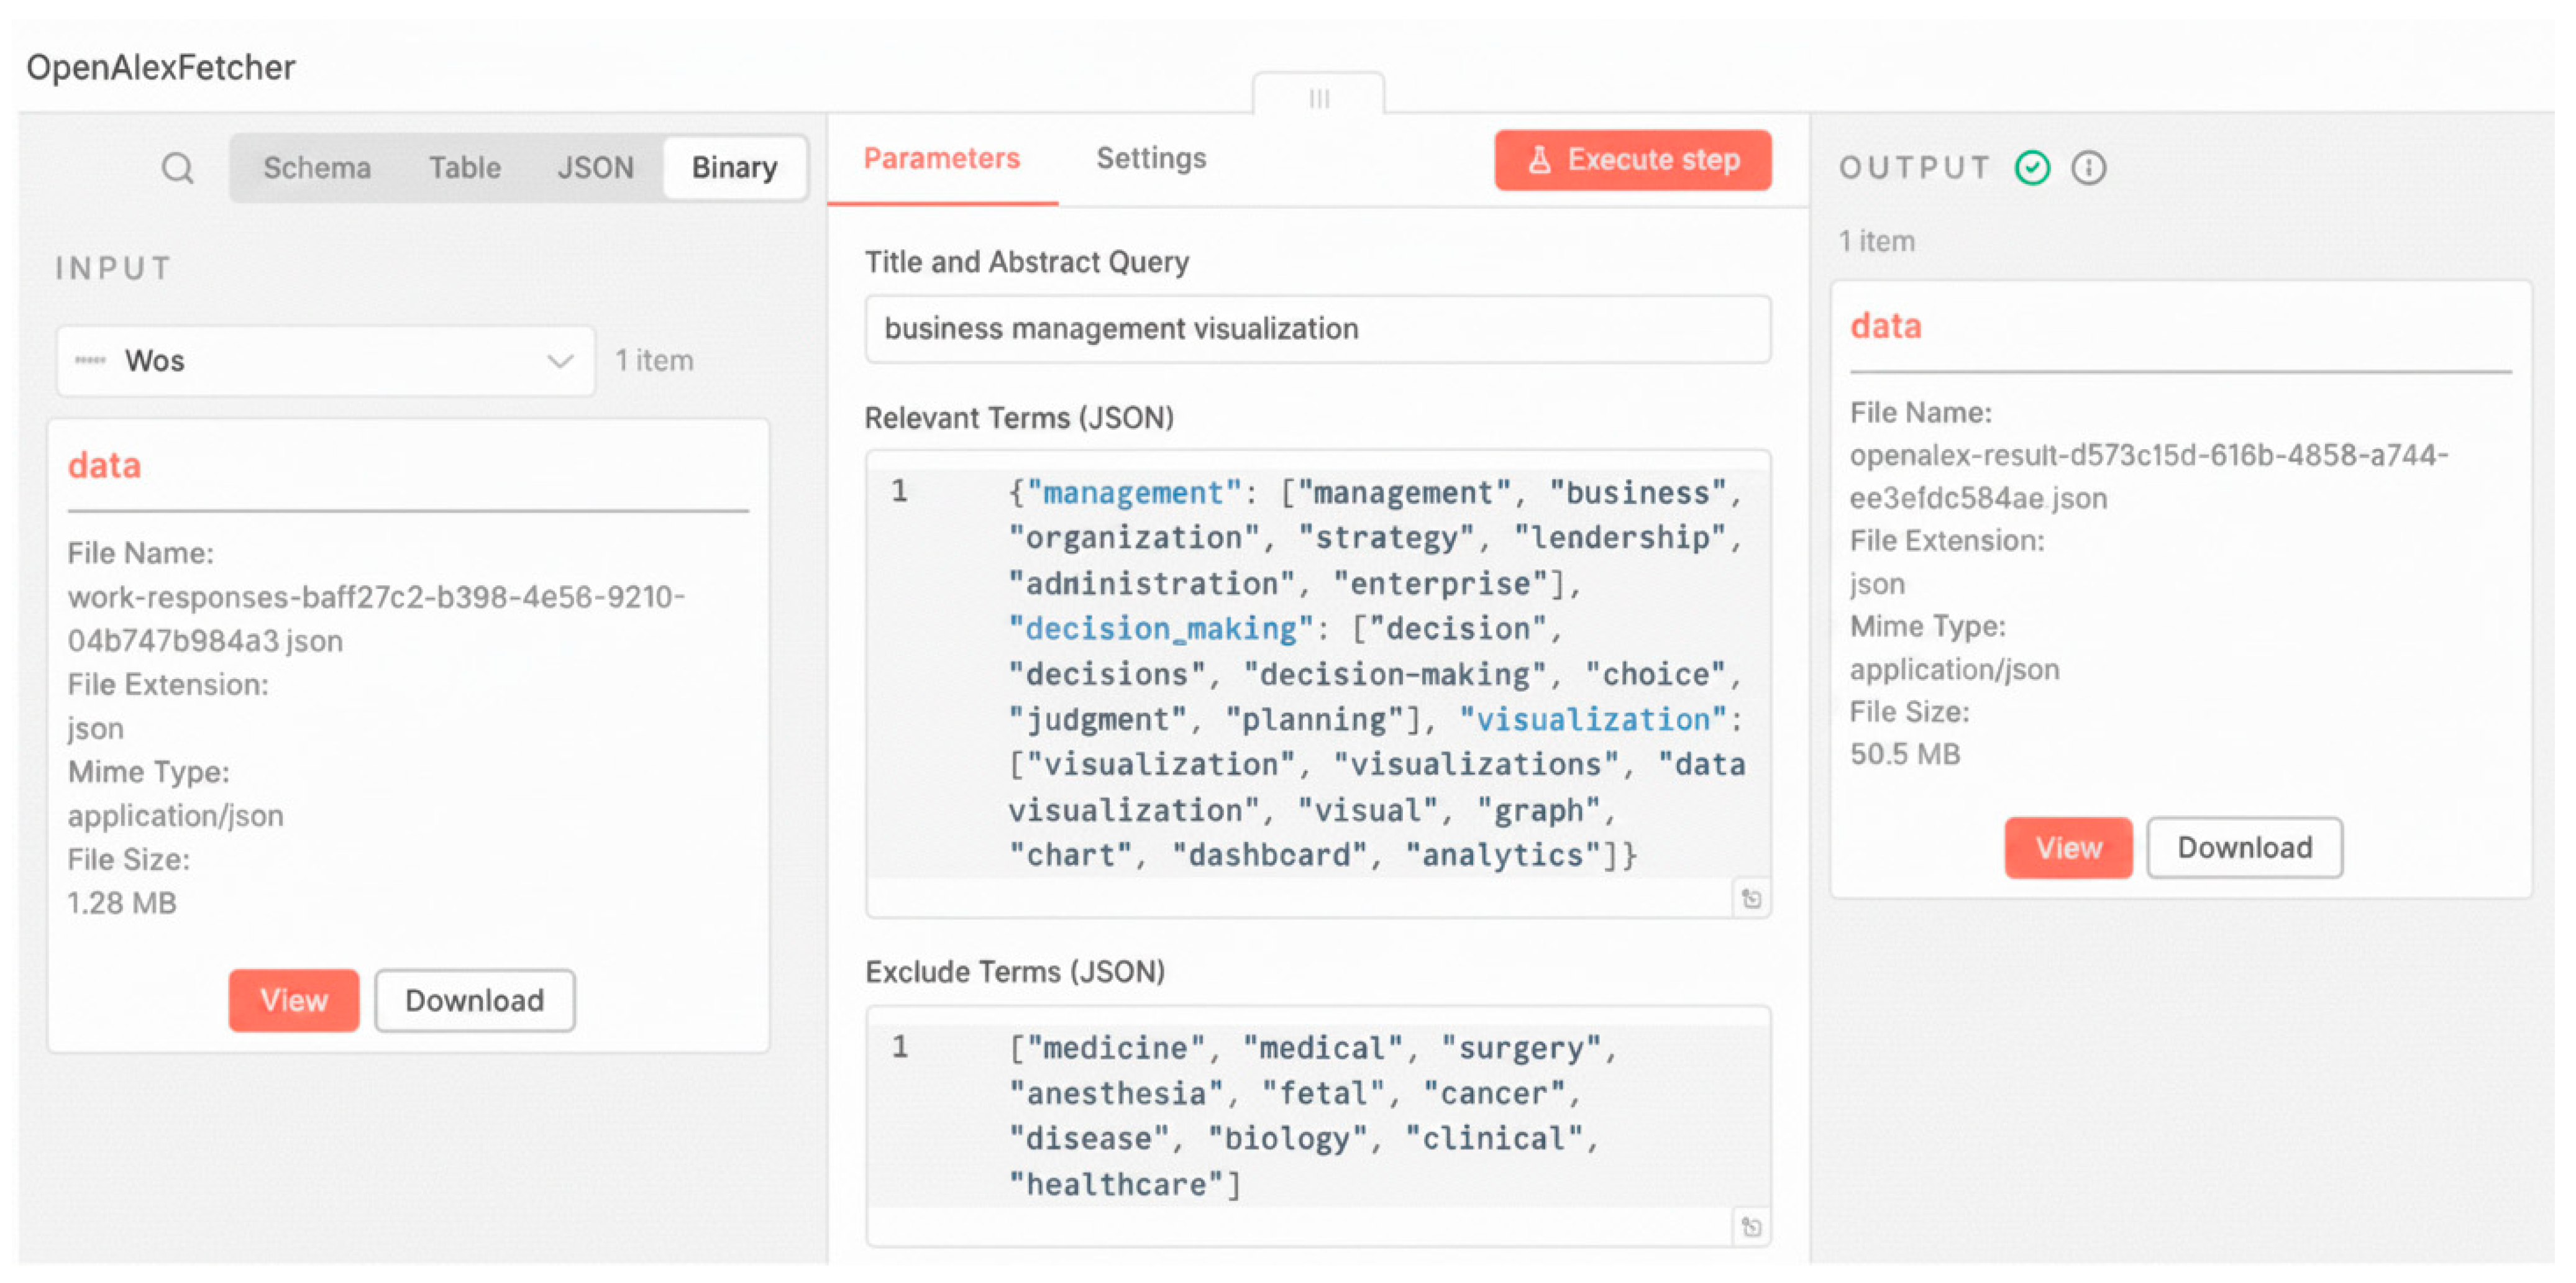
Task: Open the Settings tab
Action: click(1151, 159)
